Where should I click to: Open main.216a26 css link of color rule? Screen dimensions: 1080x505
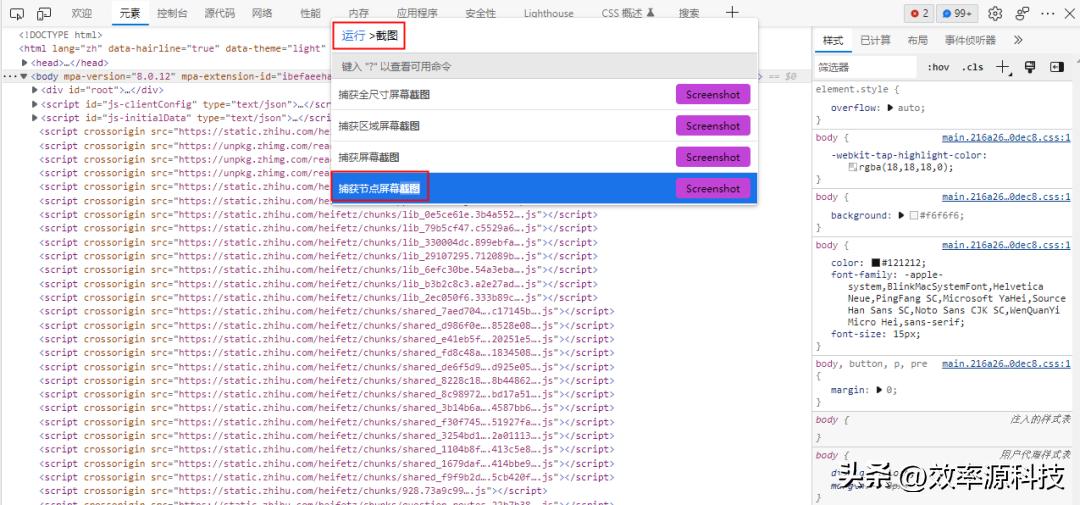pyautogui.click(x=1006, y=245)
